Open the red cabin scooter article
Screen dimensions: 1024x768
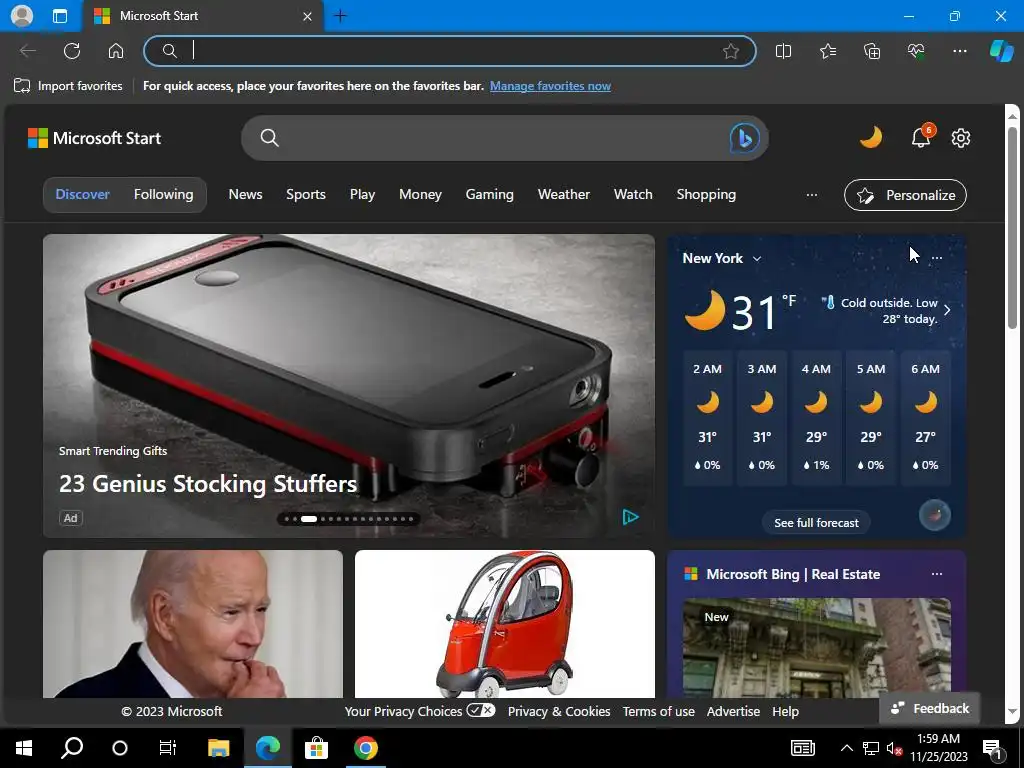pos(504,624)
